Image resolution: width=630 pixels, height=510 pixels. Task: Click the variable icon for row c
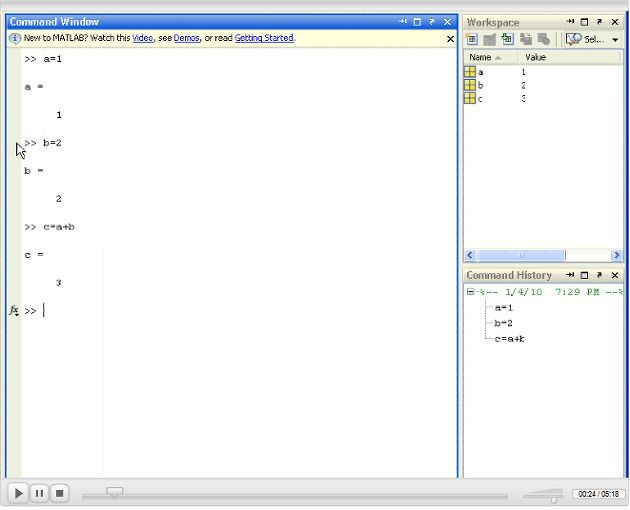coord(470,98)
